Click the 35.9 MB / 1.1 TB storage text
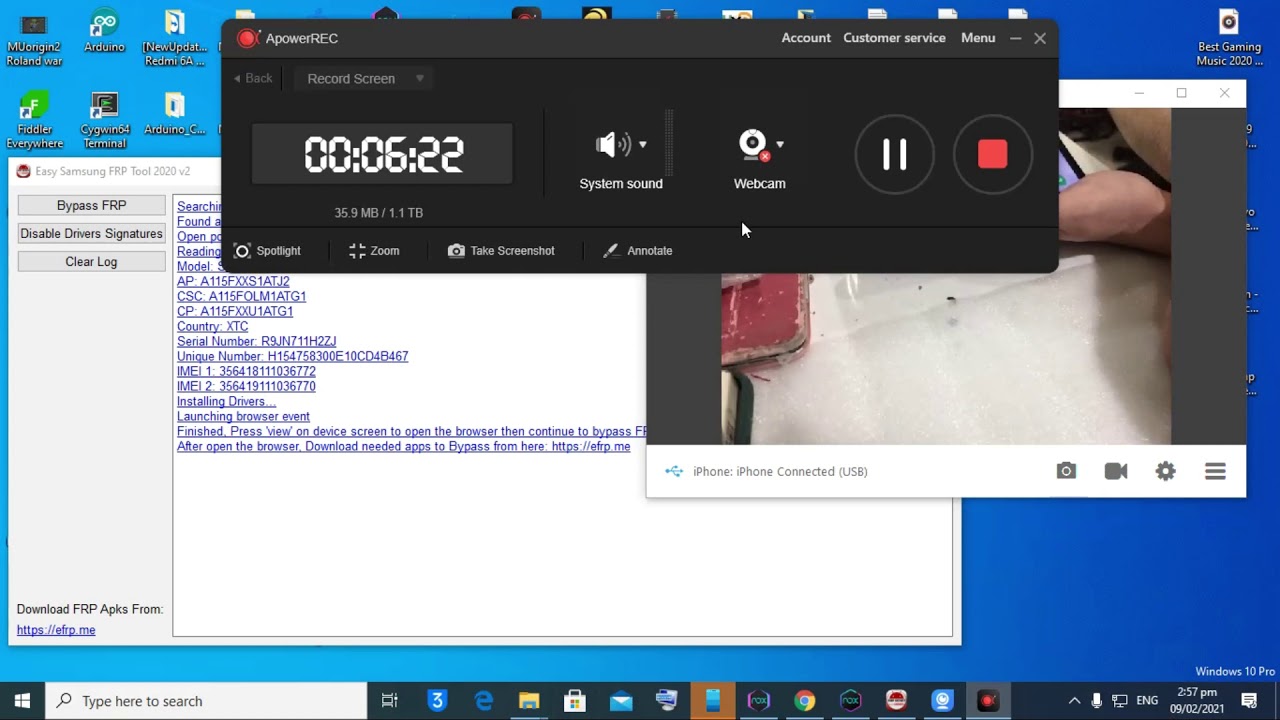The image size is (1280, 720). (379, 213)
